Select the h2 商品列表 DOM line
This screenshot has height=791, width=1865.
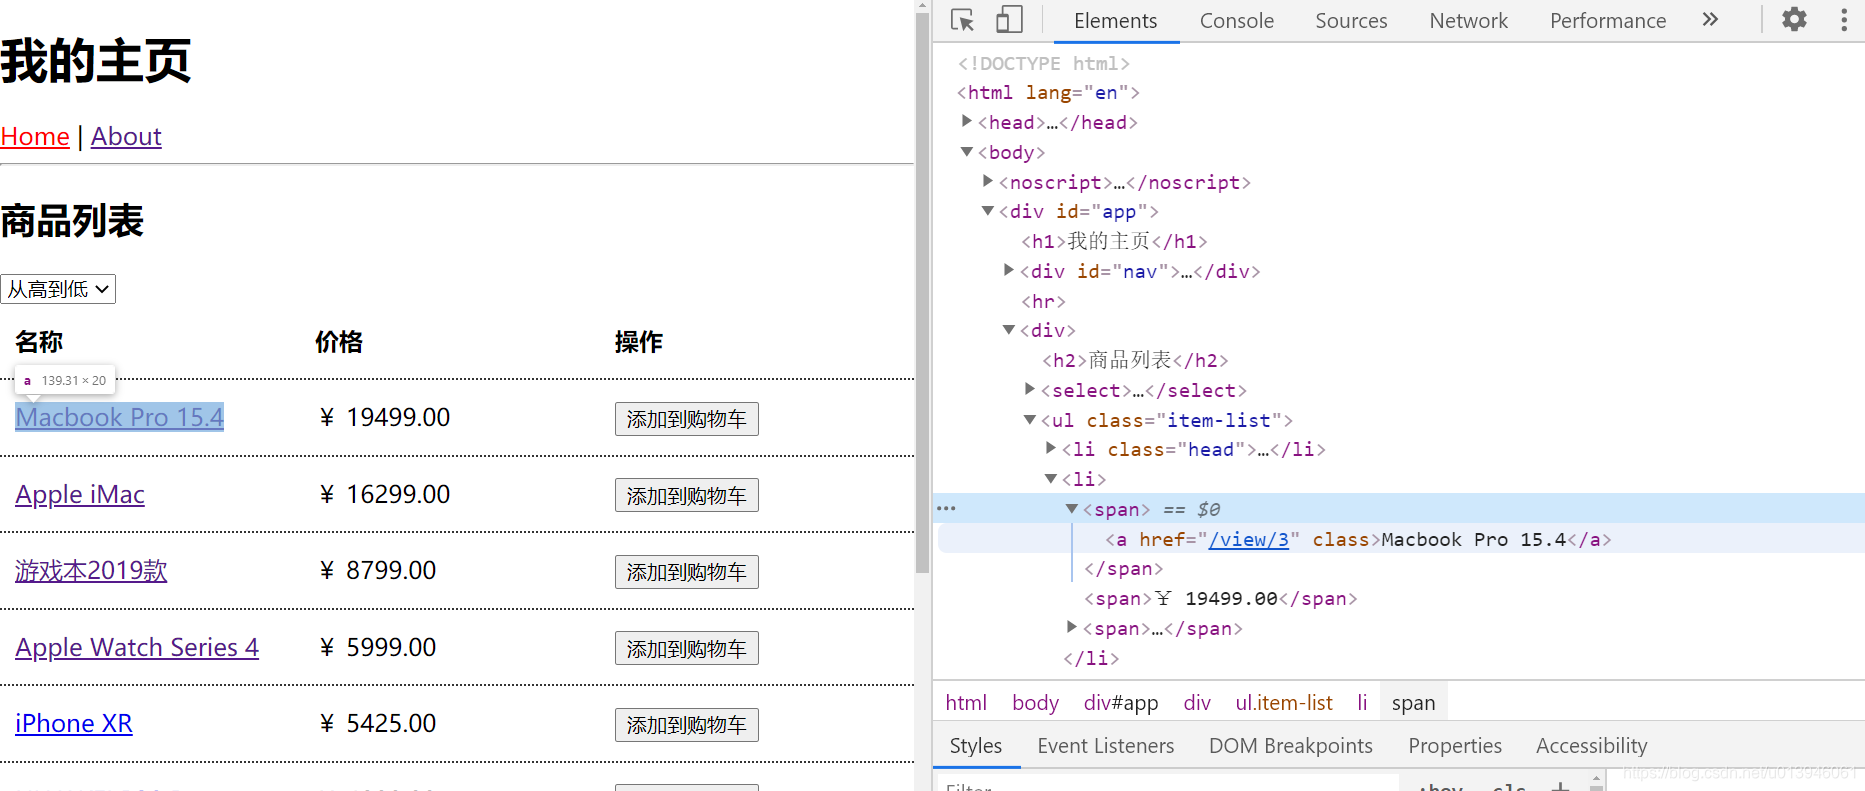[1135, 360]
